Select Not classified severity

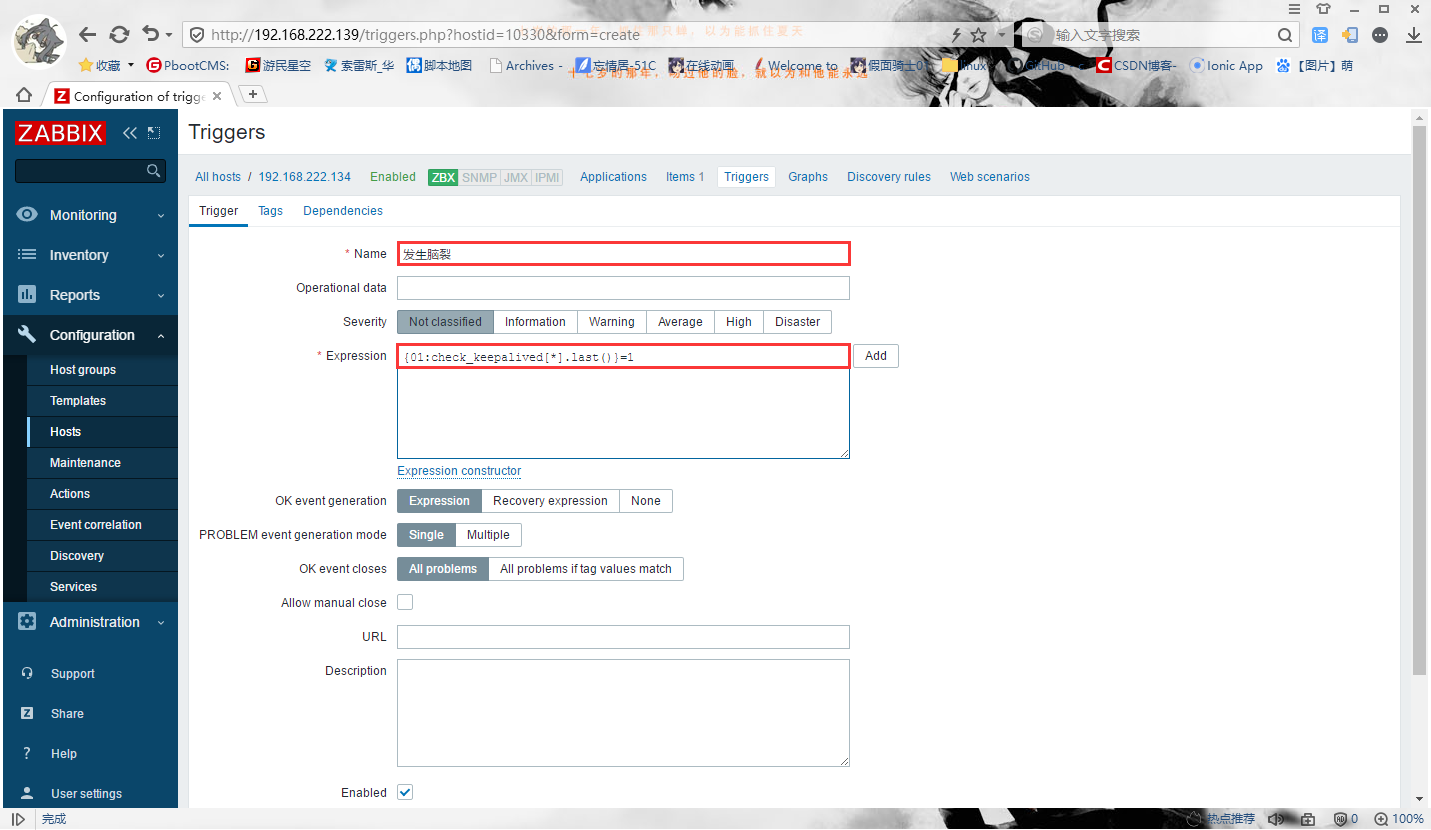(445, 322)
